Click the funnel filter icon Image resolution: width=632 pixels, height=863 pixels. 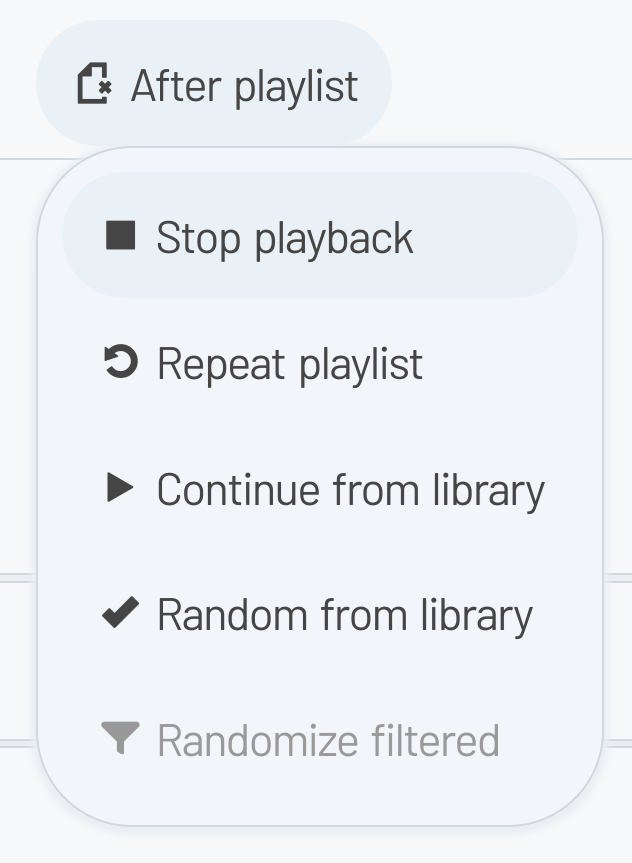pos(121,738)
